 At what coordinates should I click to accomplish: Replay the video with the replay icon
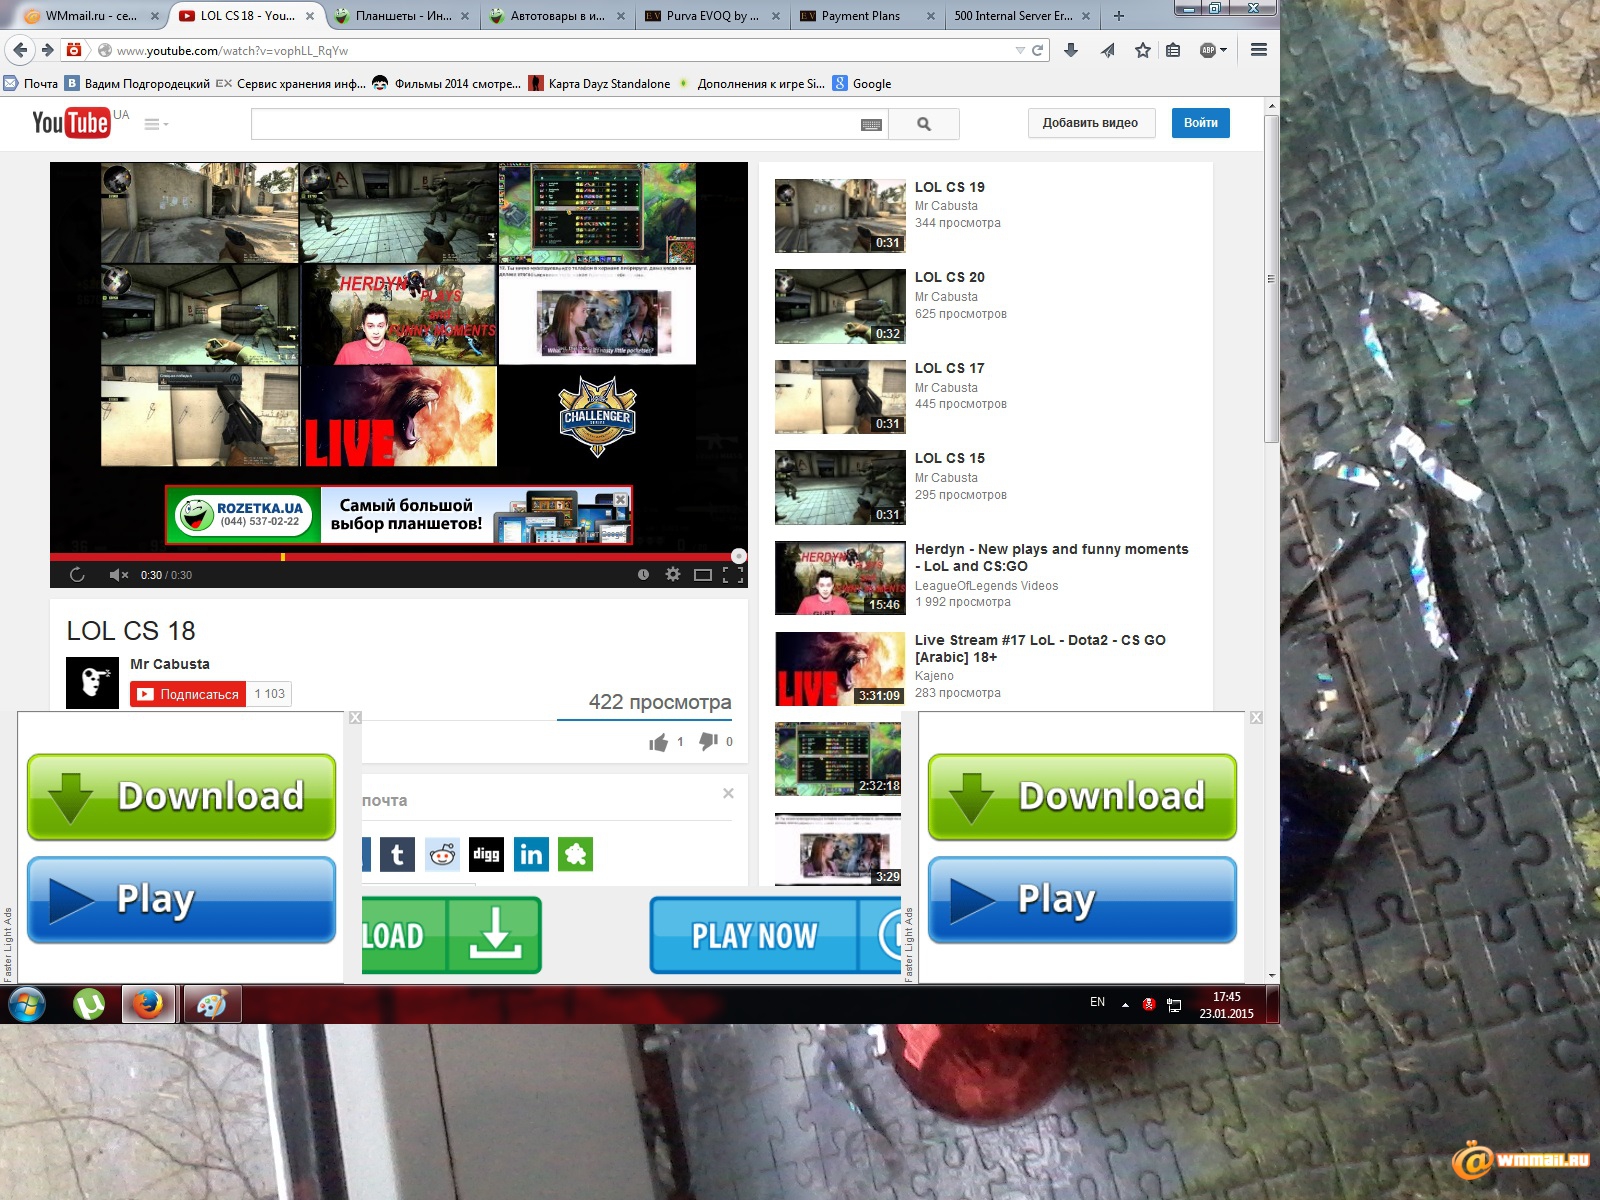point(77,575)
